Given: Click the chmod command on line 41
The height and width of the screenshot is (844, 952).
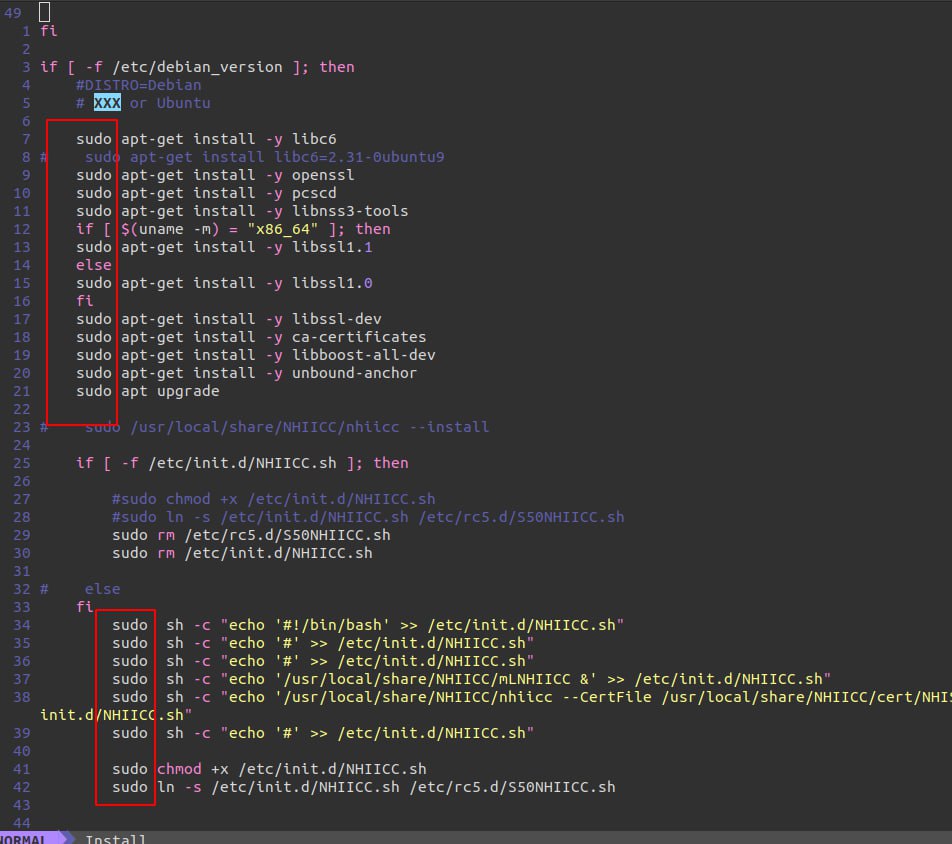Looking at the screenshot, I should point(179,769).
